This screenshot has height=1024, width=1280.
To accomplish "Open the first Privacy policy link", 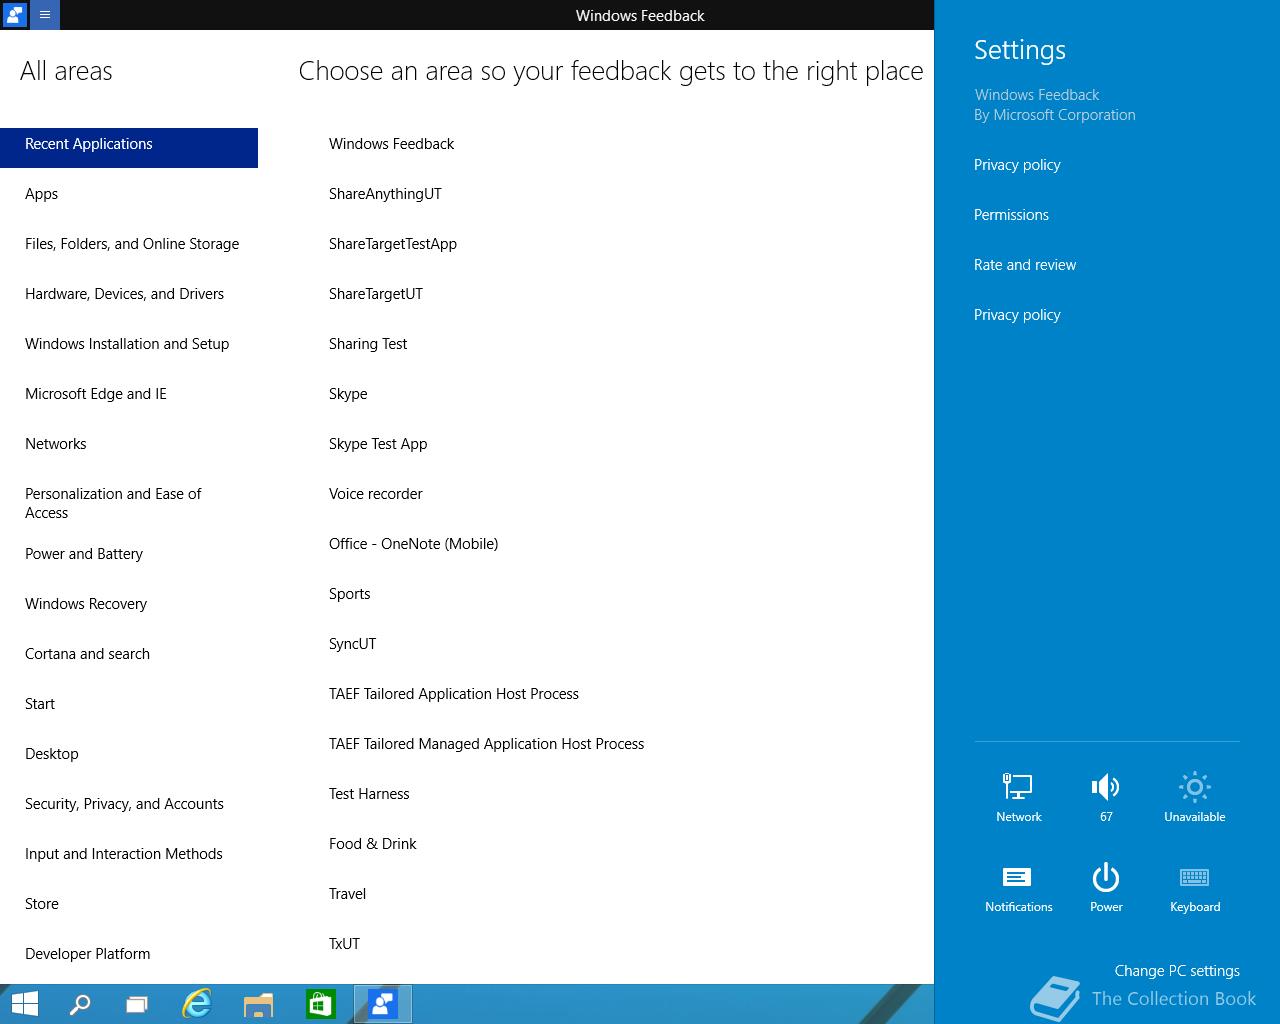I will (x=1017, y=165).
